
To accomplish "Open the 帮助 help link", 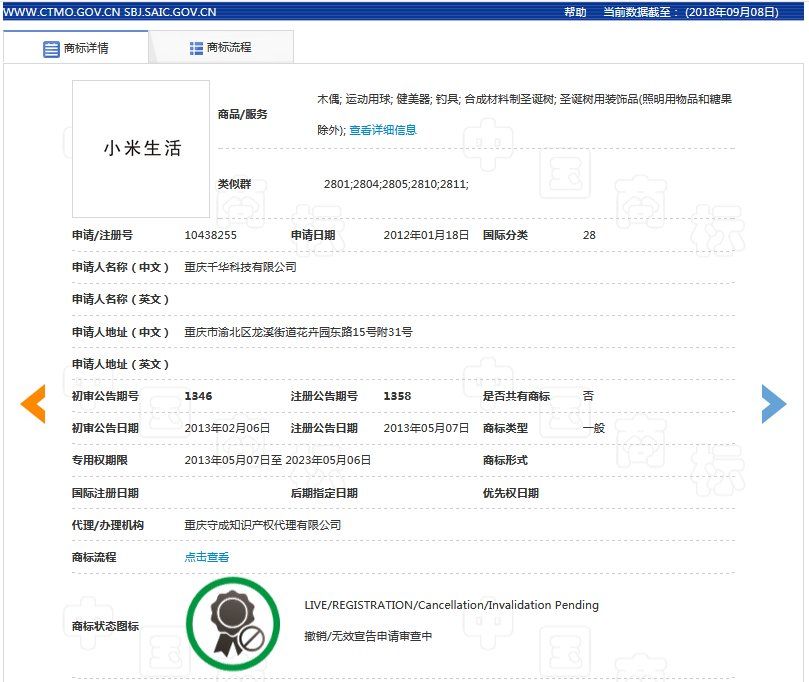I will point(575,12).
